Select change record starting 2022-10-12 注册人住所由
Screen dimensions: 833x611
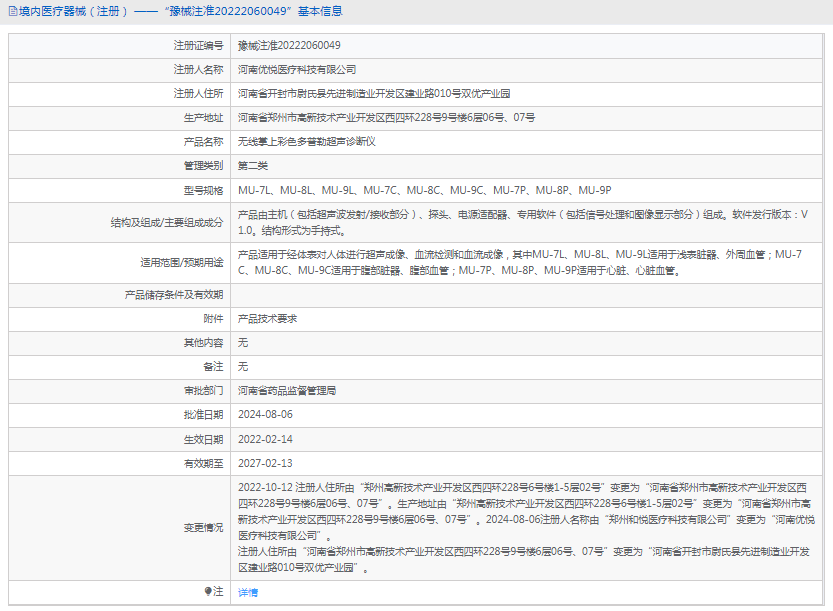[526, 528]
